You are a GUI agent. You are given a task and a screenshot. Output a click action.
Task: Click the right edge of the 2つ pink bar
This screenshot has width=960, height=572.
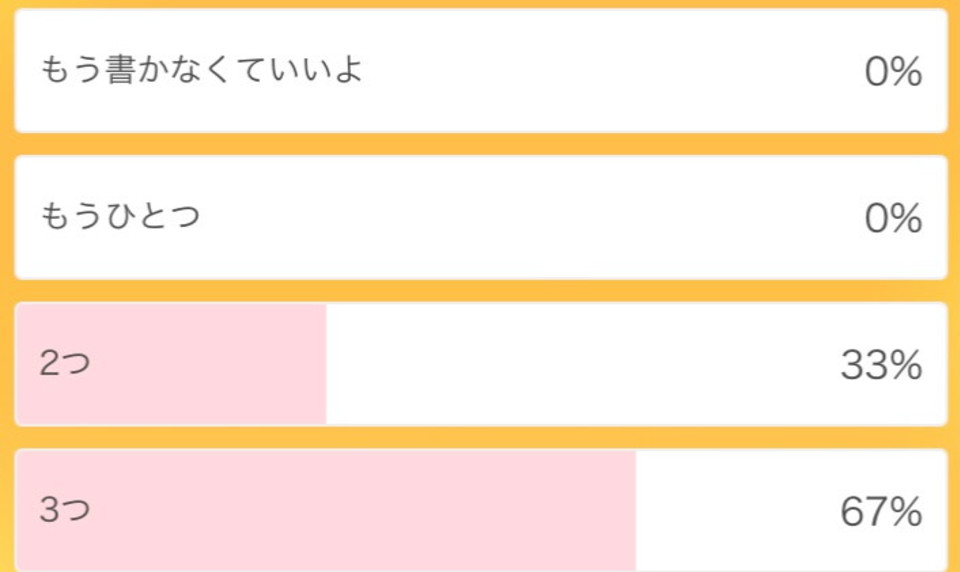(x=325, y=364)
